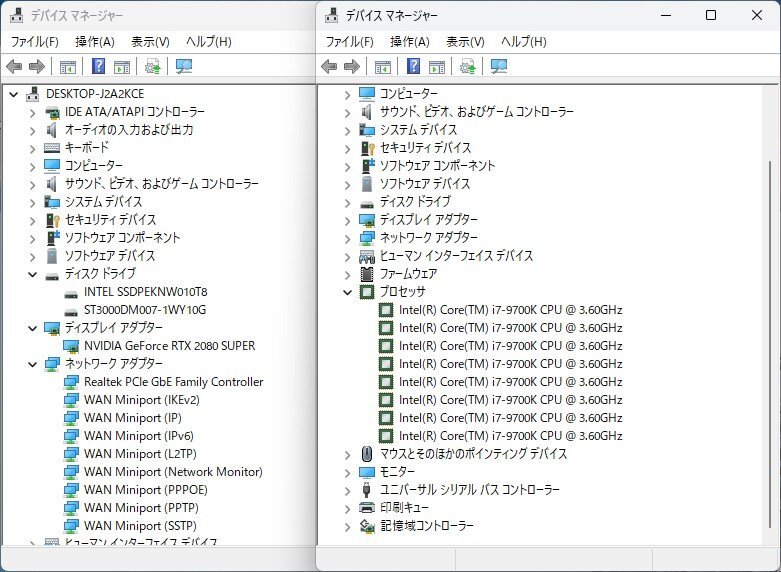Maximize the right Device Manager window
Image resolution: width=781 pixels, height=572 pixels.
(711, 15)
